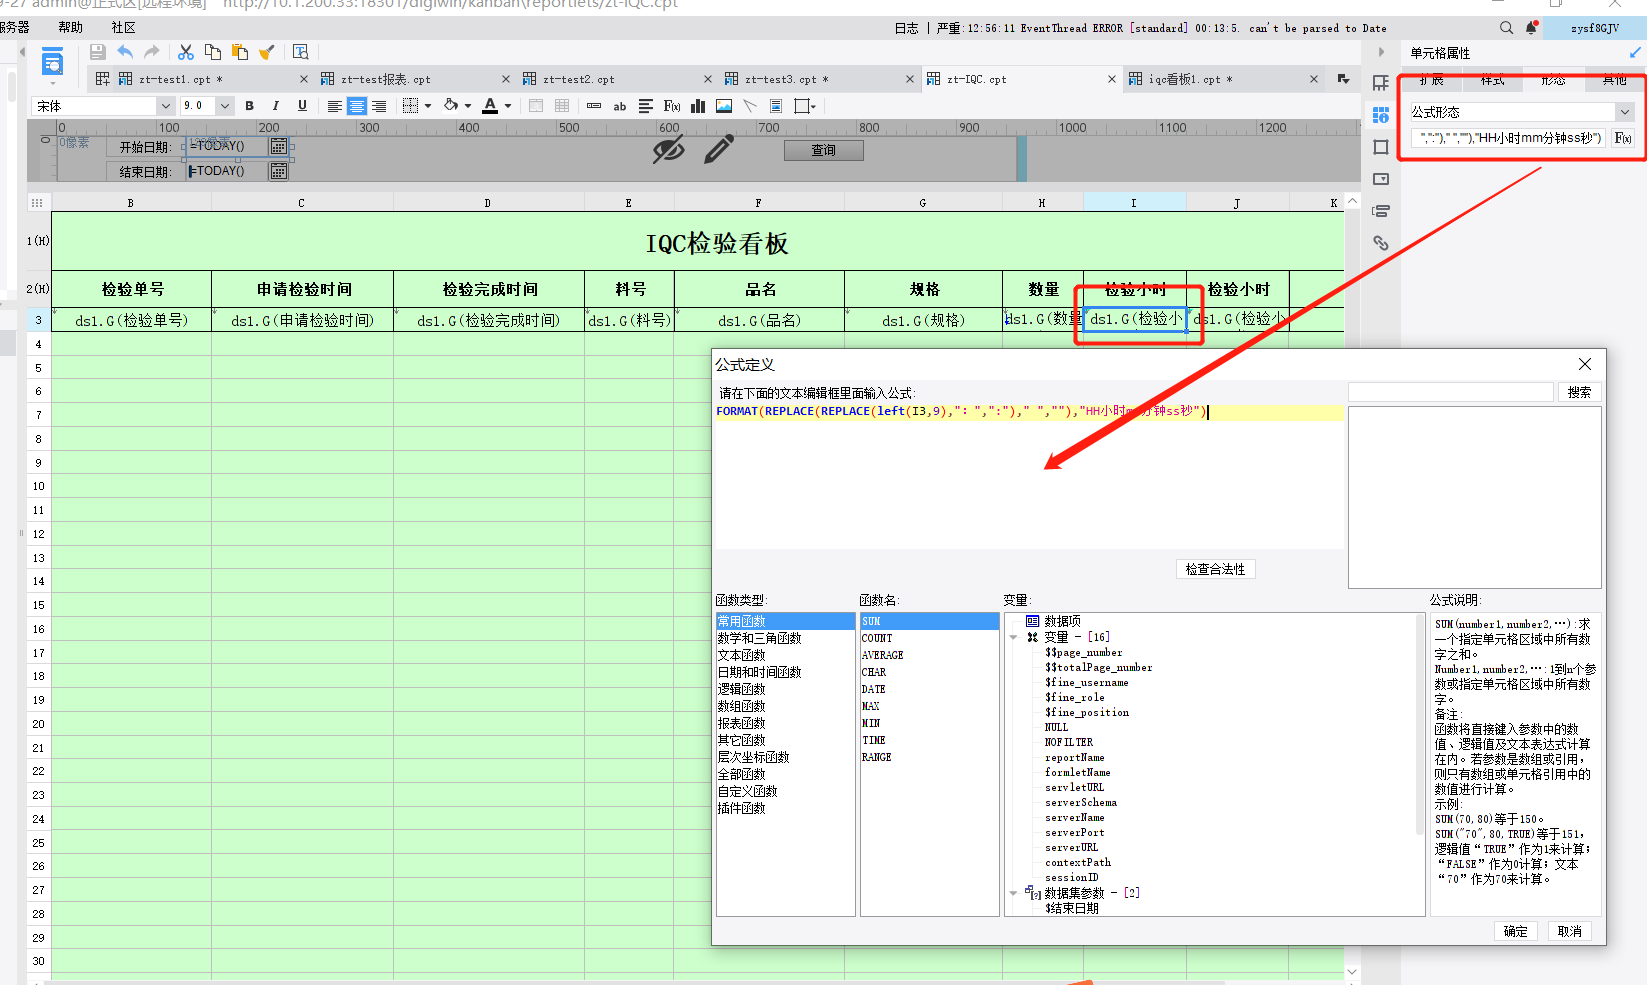Toggle bold formatting
1647x985 pixels.
pyautogui.click(x=249, y=106)
